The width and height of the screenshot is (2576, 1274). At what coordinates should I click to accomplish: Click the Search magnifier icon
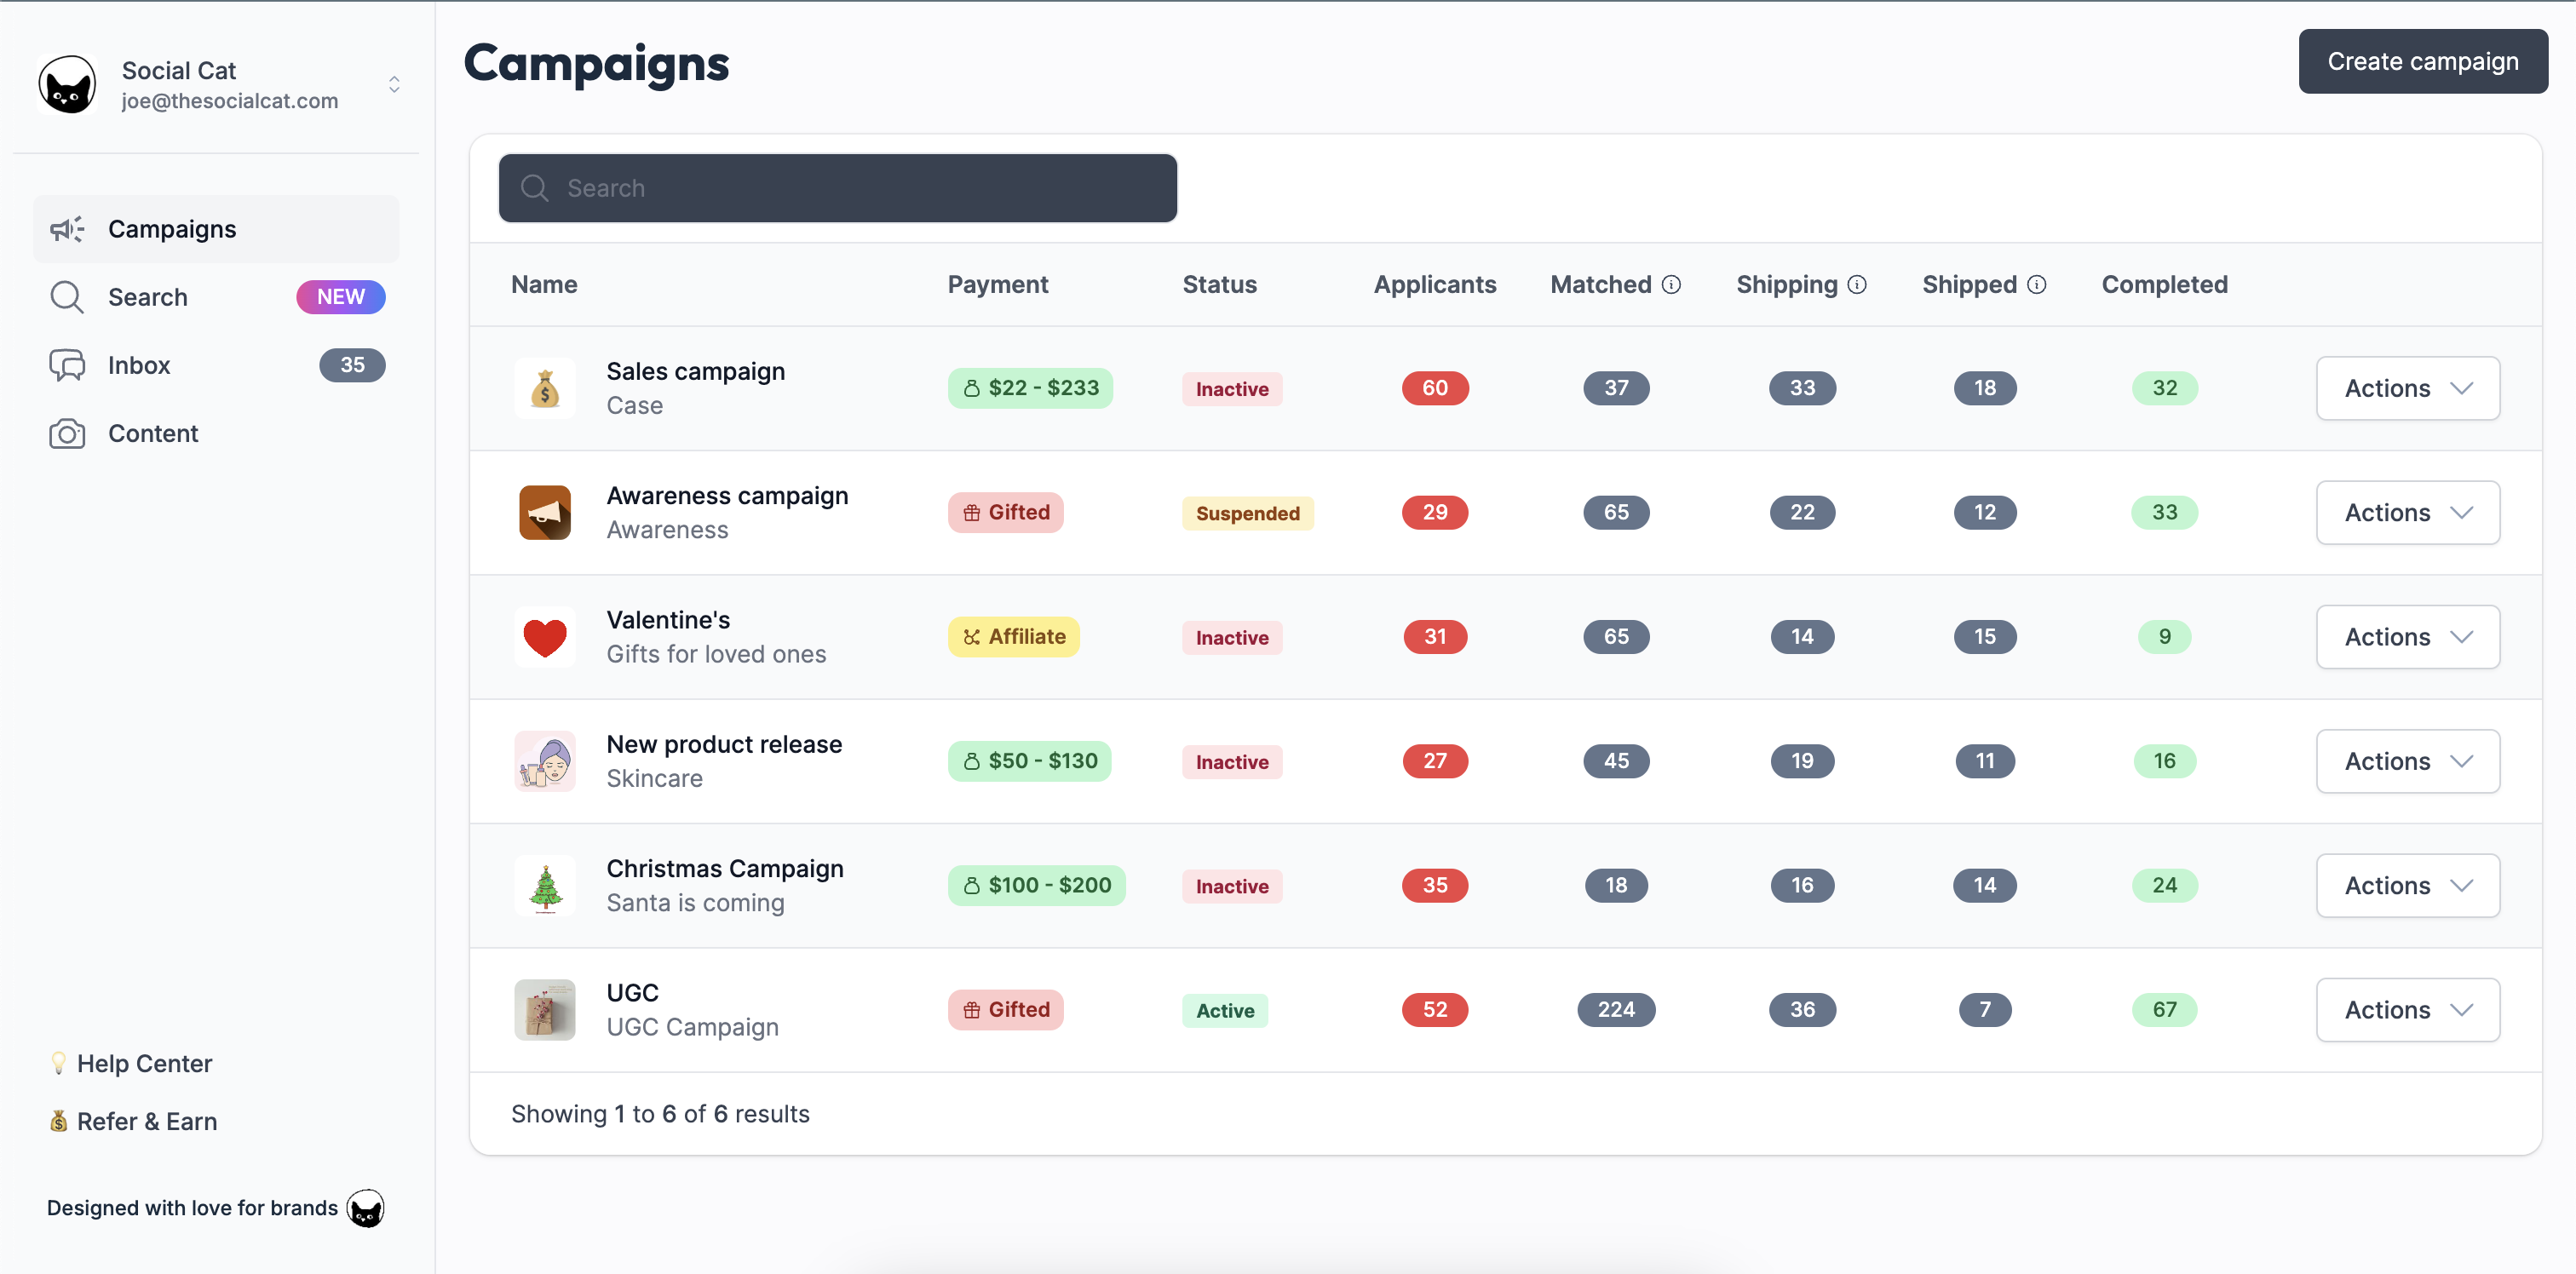coord(536,187)
